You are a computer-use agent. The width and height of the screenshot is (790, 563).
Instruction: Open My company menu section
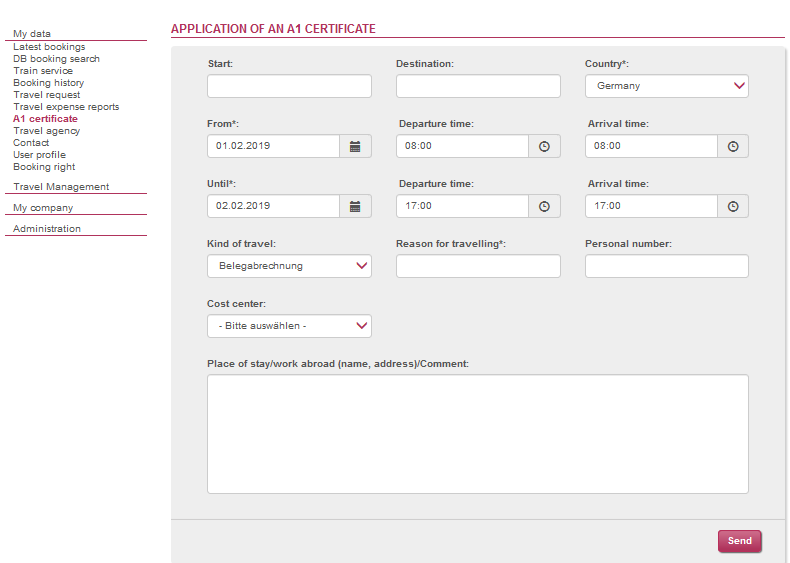pyautogui.click(x=43, y=208)
